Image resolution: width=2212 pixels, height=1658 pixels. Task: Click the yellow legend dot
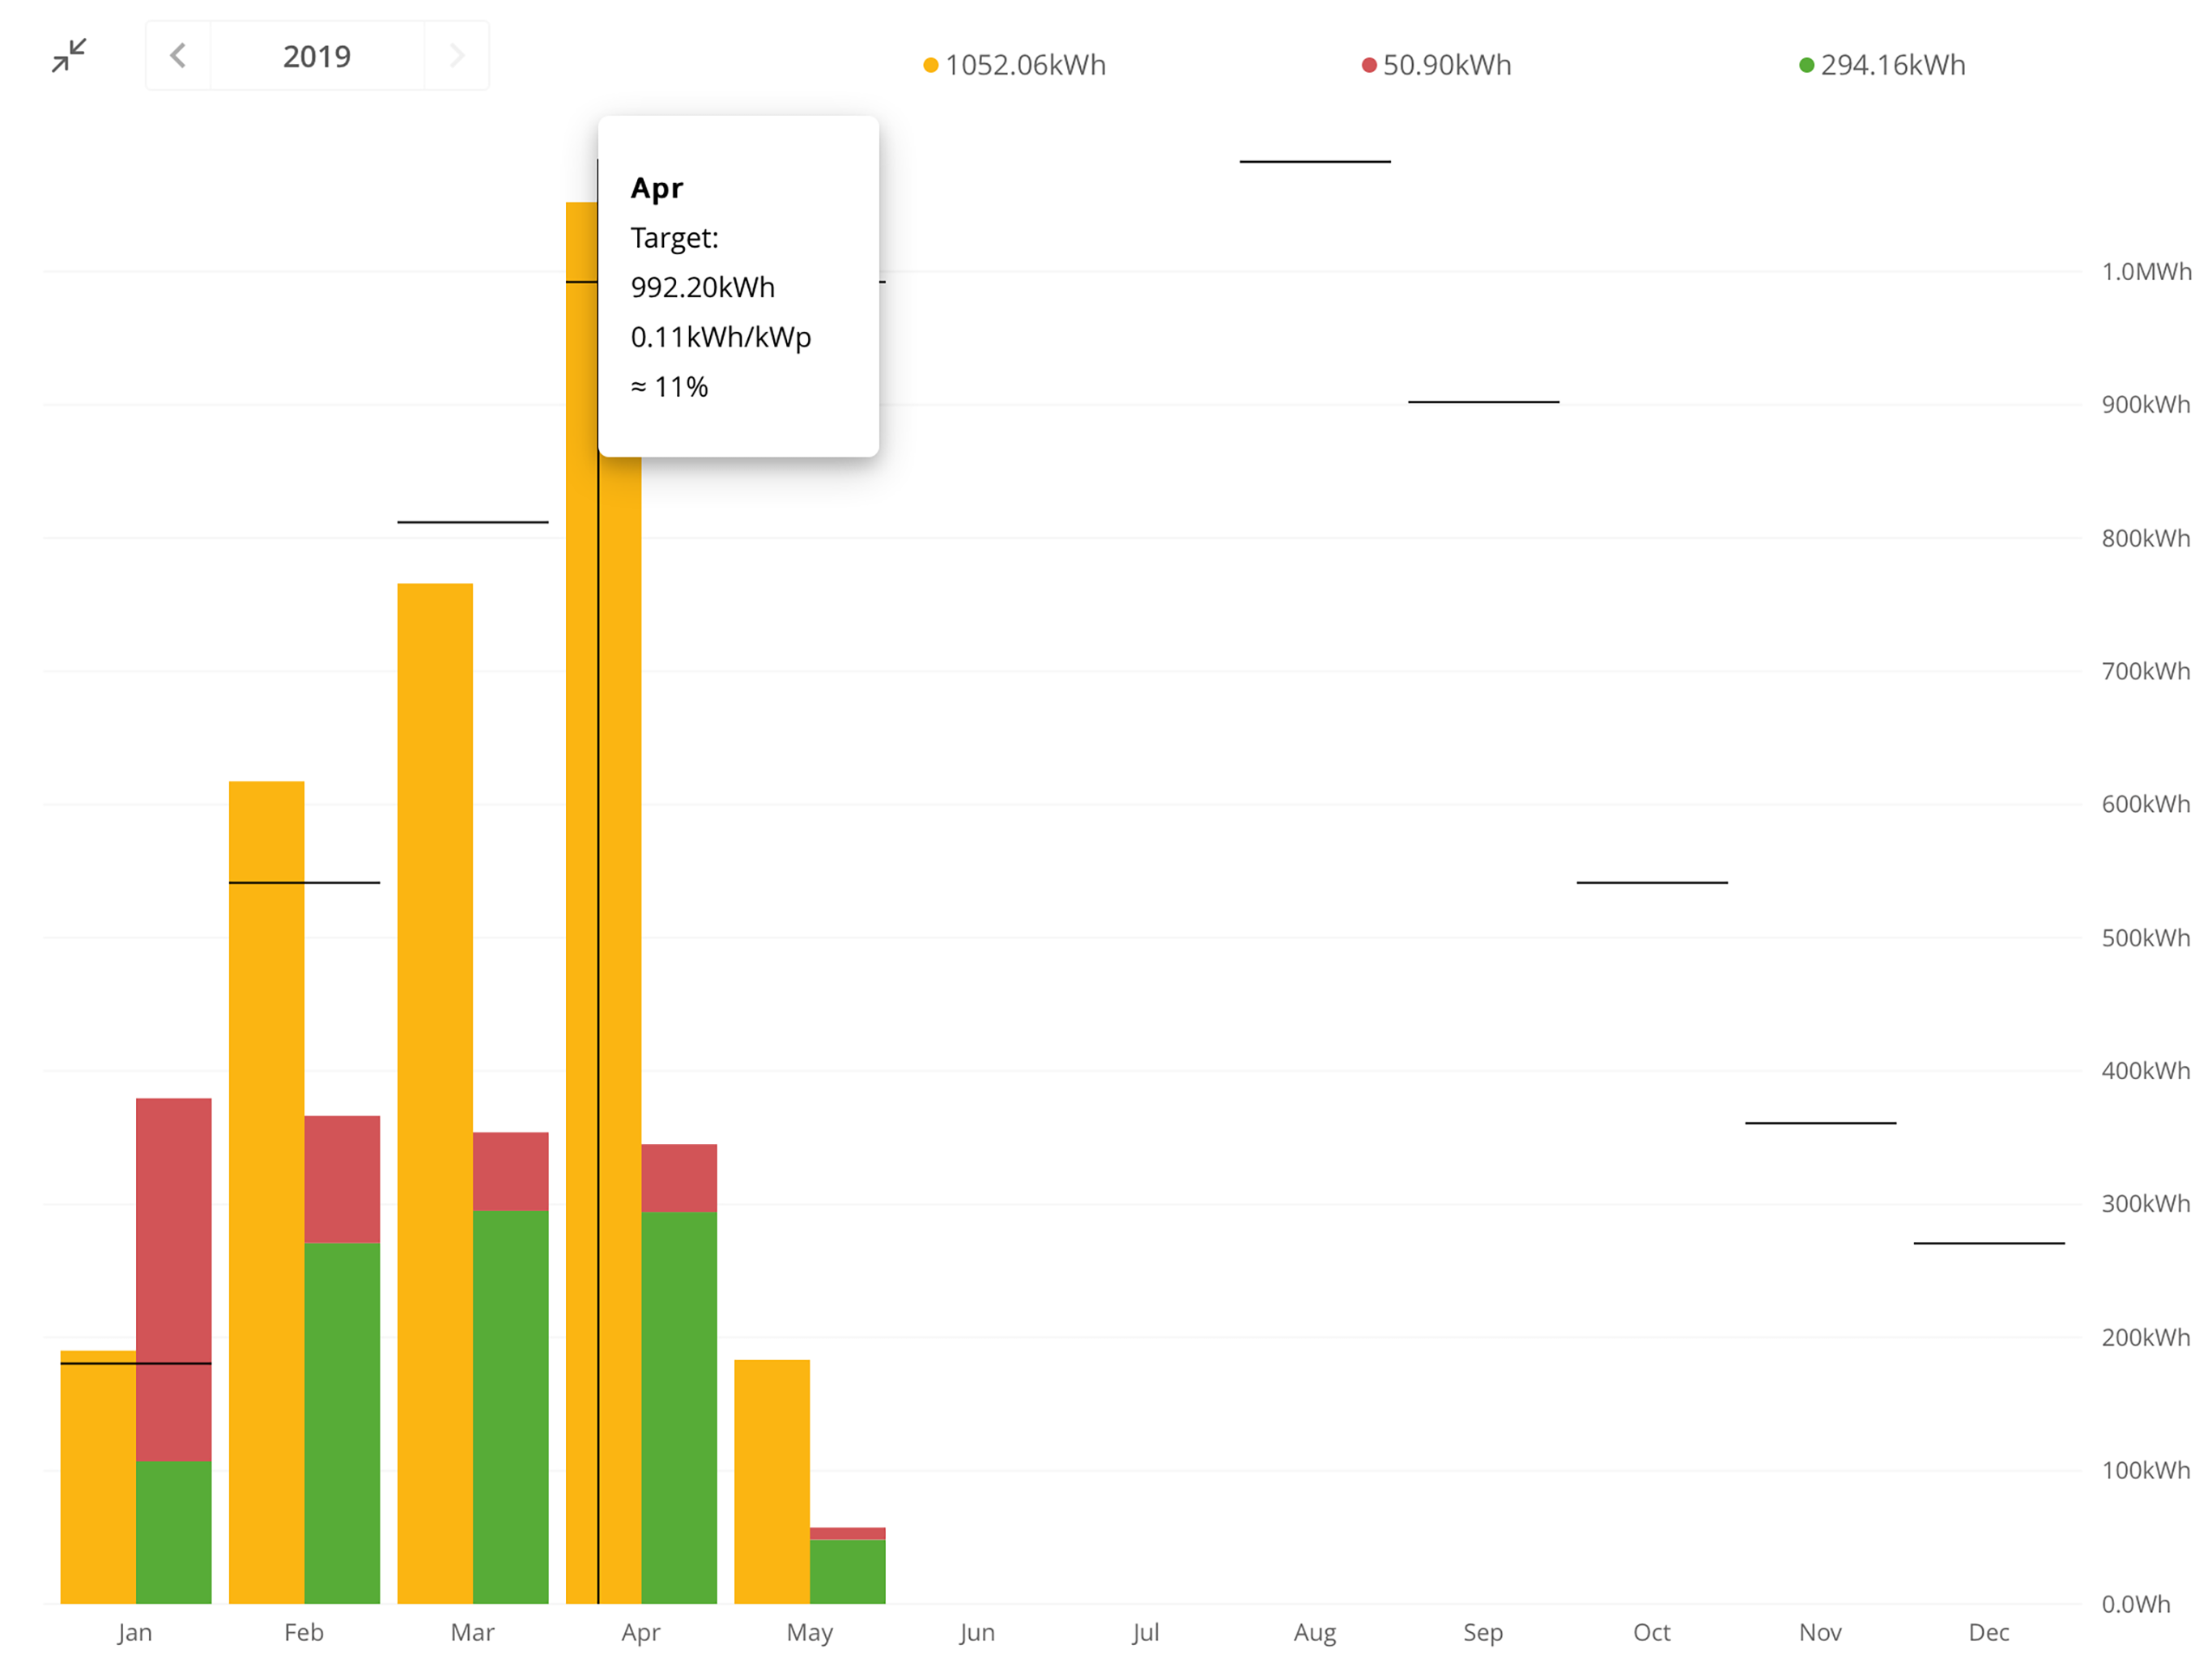pyautogui.click(x=931, y=65)
